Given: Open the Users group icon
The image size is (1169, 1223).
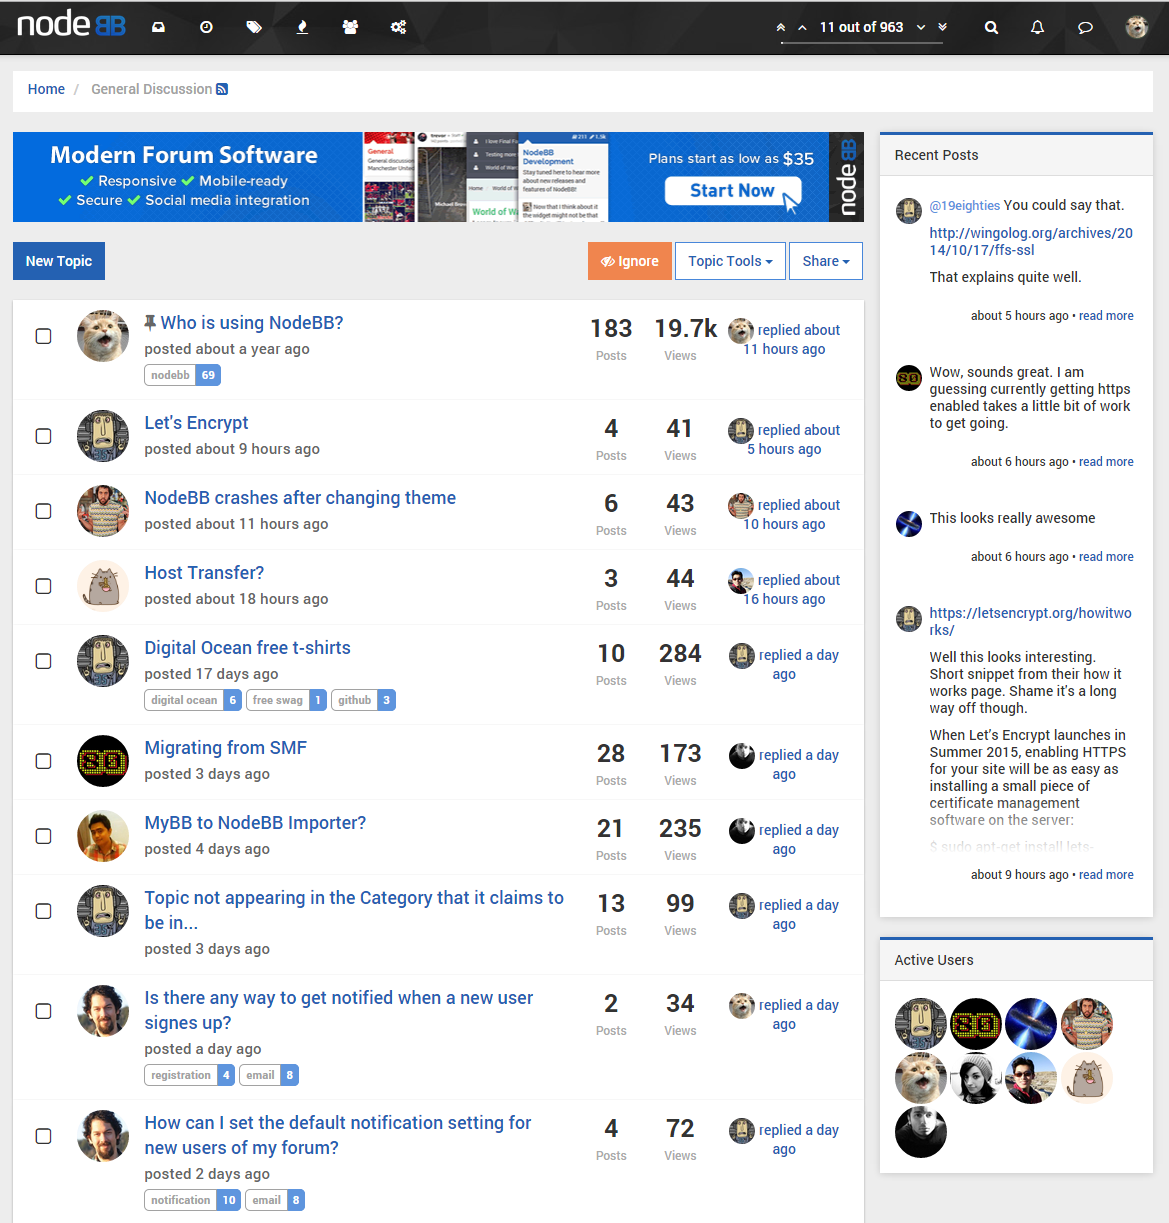Looking at the screenshot, I should (350, 28).
